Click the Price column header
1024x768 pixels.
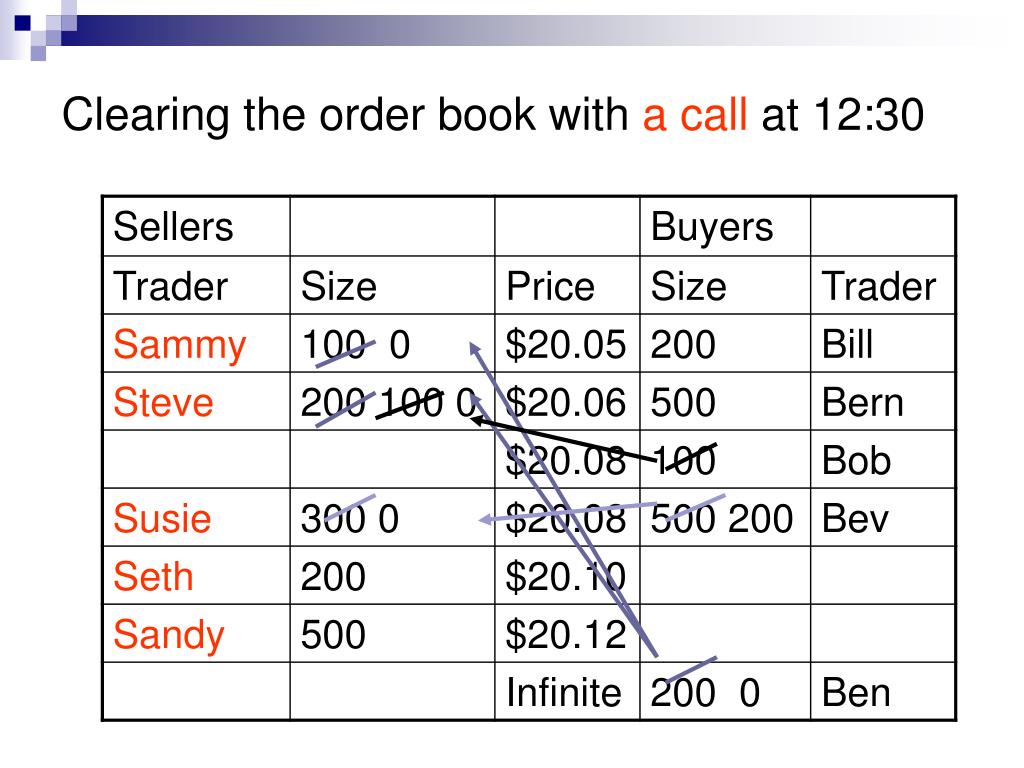coord(567,285)
